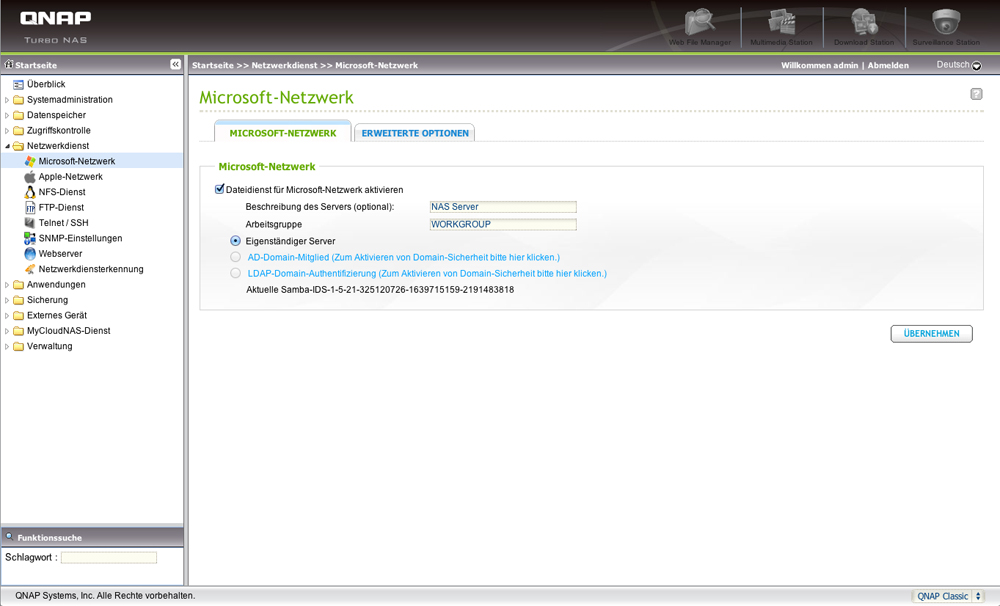1000x606 pixels.
Task: Select Apple-Netzwerk in the tree
Action: [x=70, y=177]
